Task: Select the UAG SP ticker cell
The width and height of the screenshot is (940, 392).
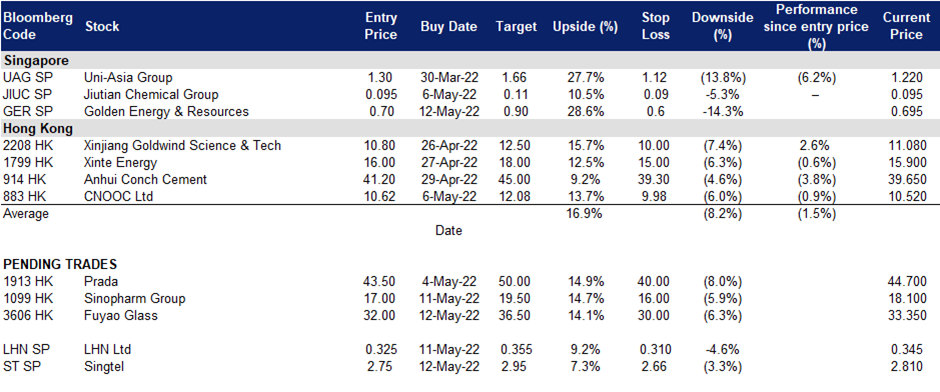Action: click(24, 77)
